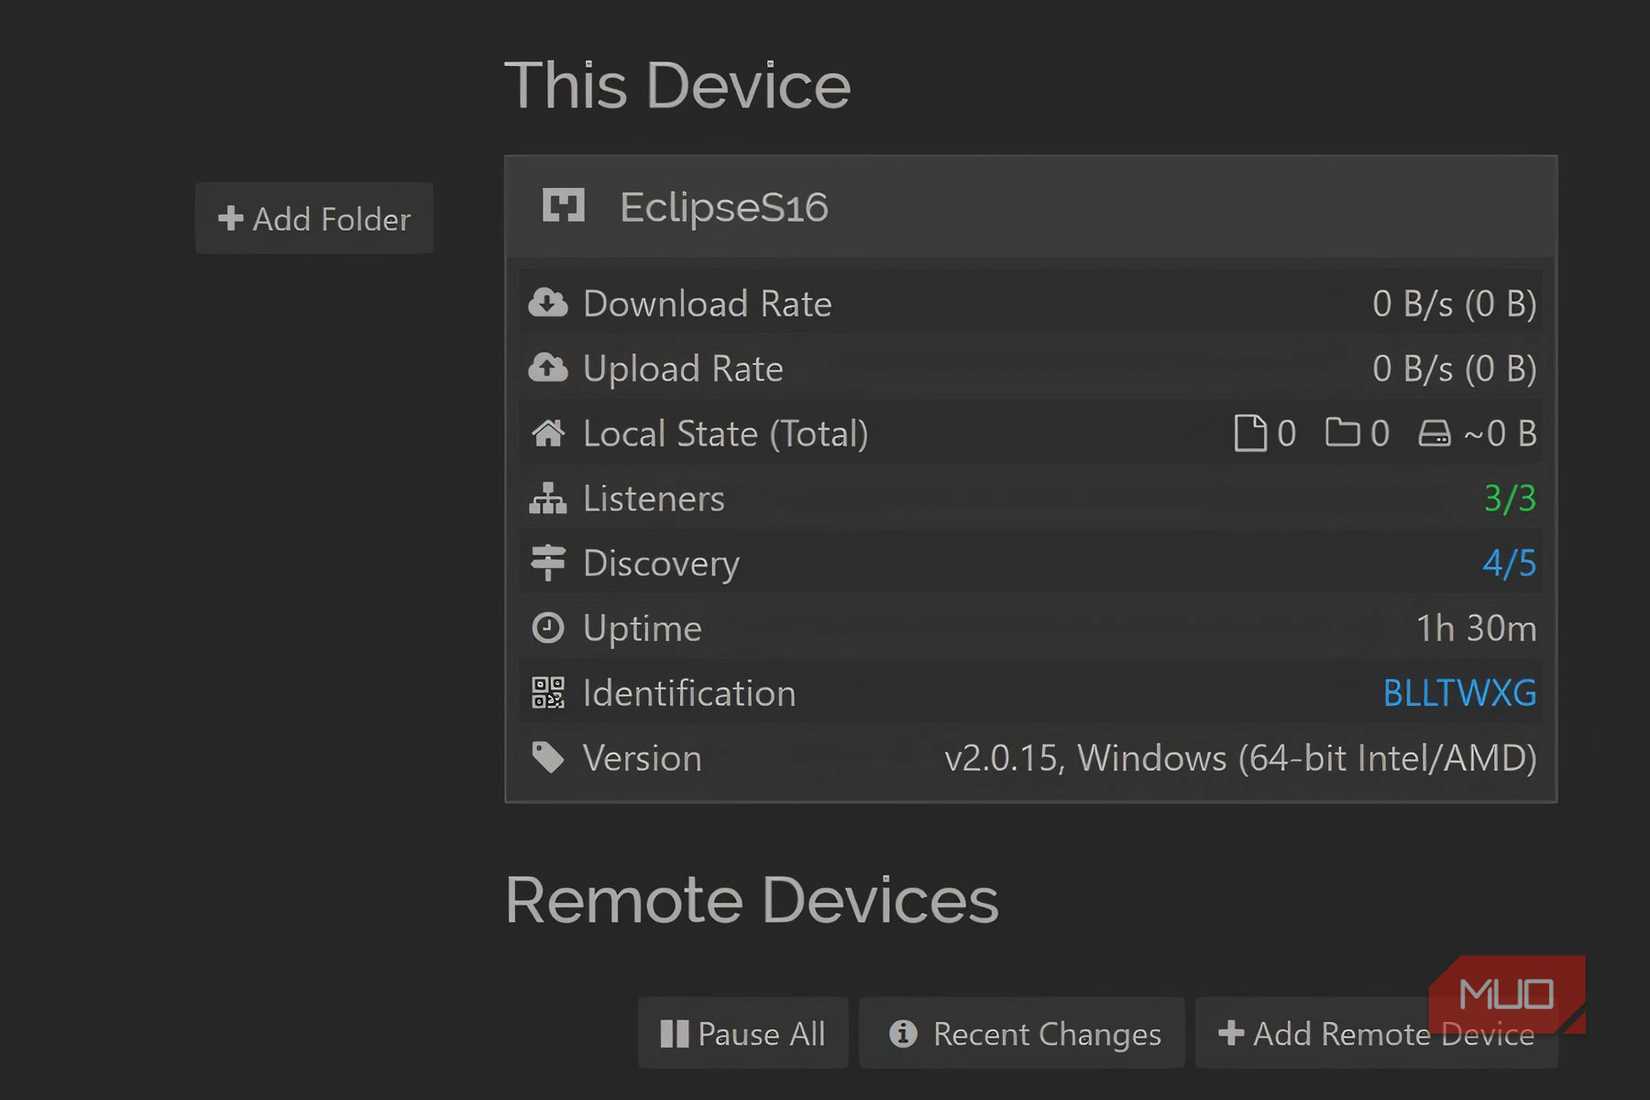
Task: Select the Recent Changes button
Action: click(x=1022, y=1033)
